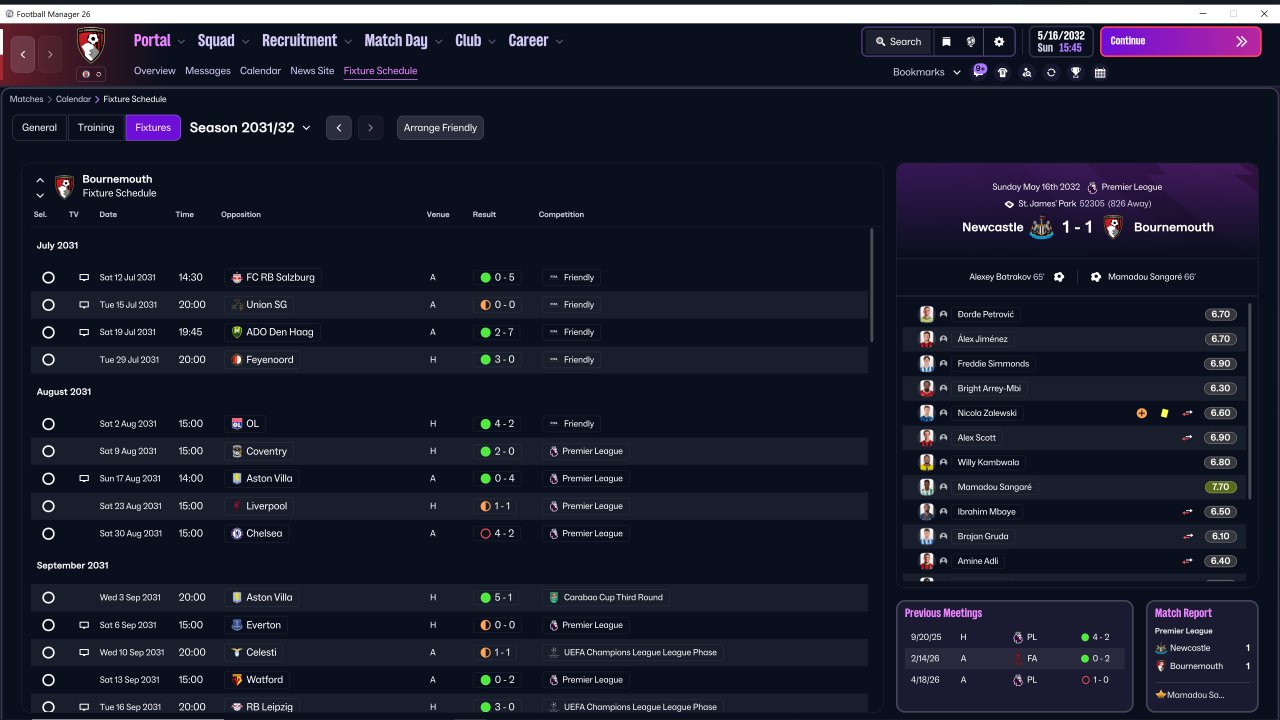Select radio for Coventry fixture

(48, 452)
